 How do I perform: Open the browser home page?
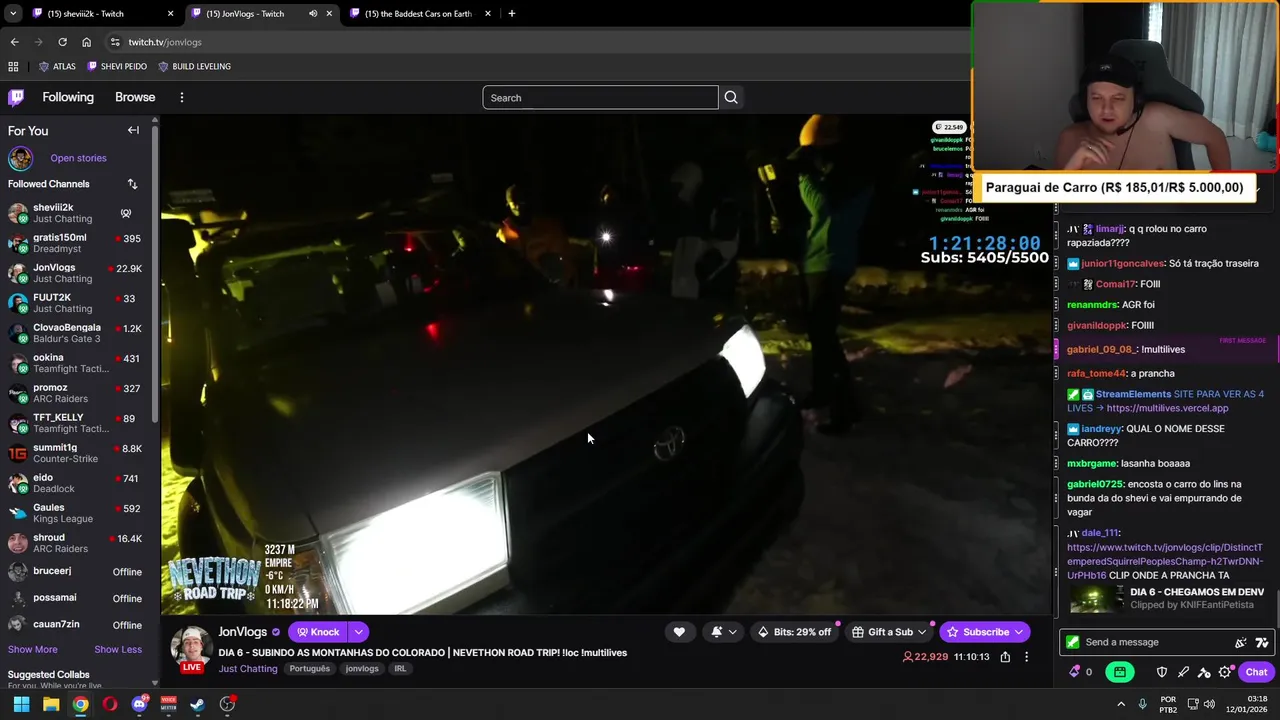86,42
